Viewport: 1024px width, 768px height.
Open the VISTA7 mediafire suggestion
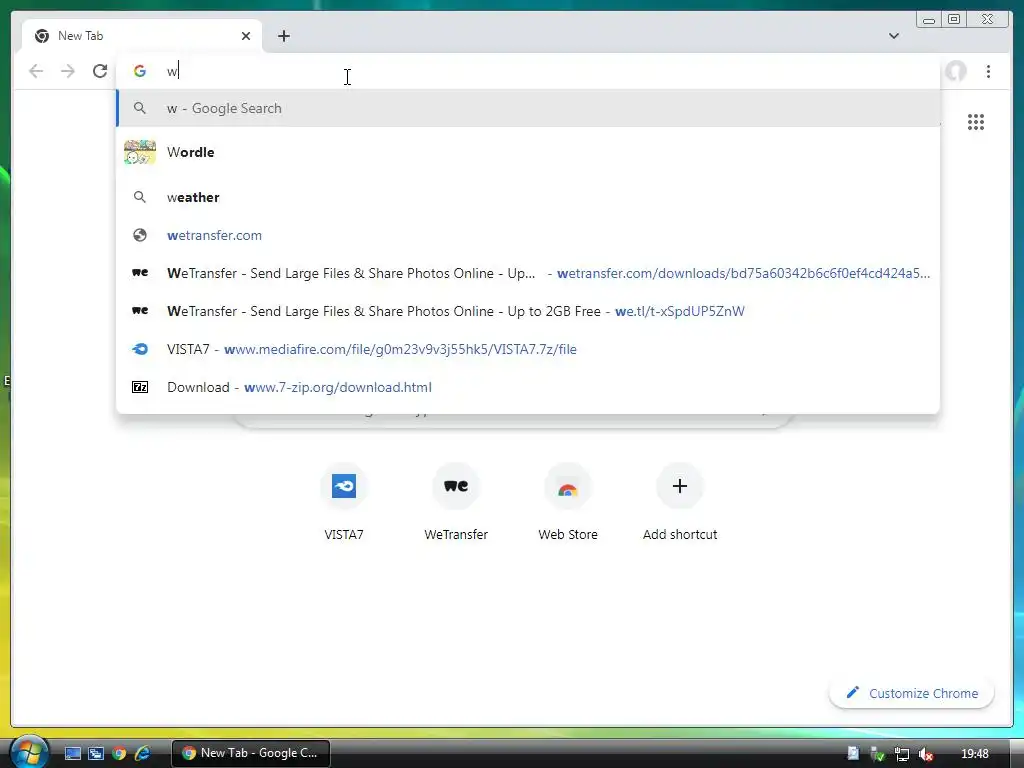point(528,349)
